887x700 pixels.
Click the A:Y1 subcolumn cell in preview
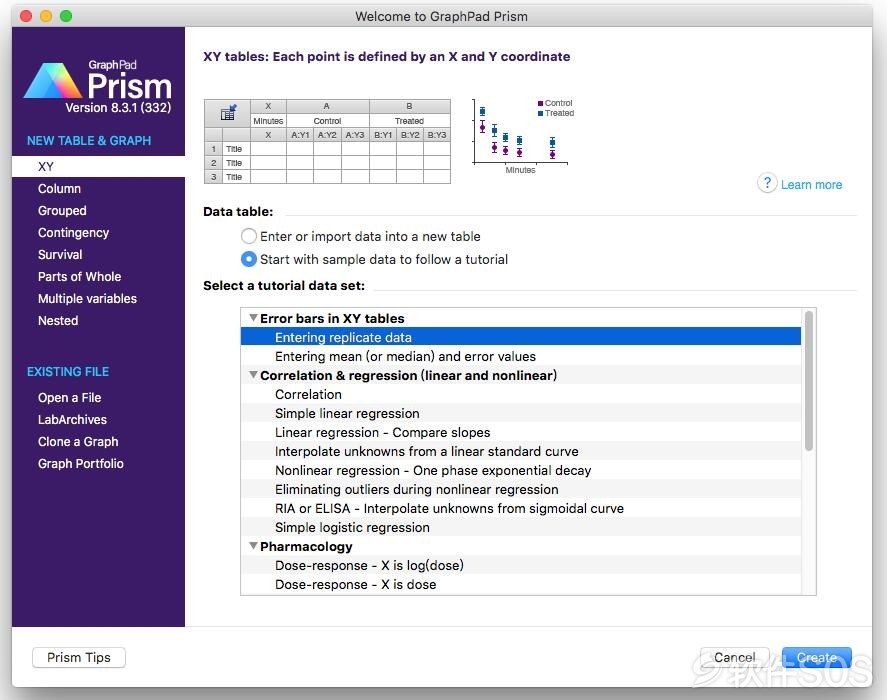[x=300, y=135]
